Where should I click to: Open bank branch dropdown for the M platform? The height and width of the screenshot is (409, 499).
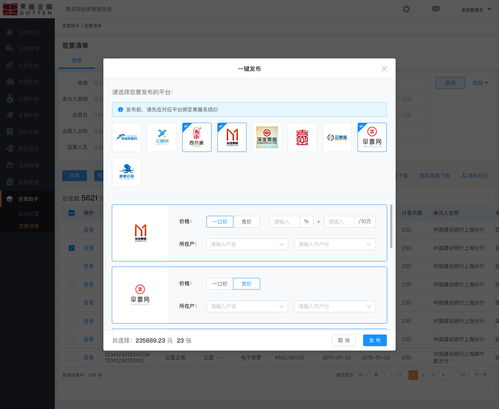pos(335,244)
